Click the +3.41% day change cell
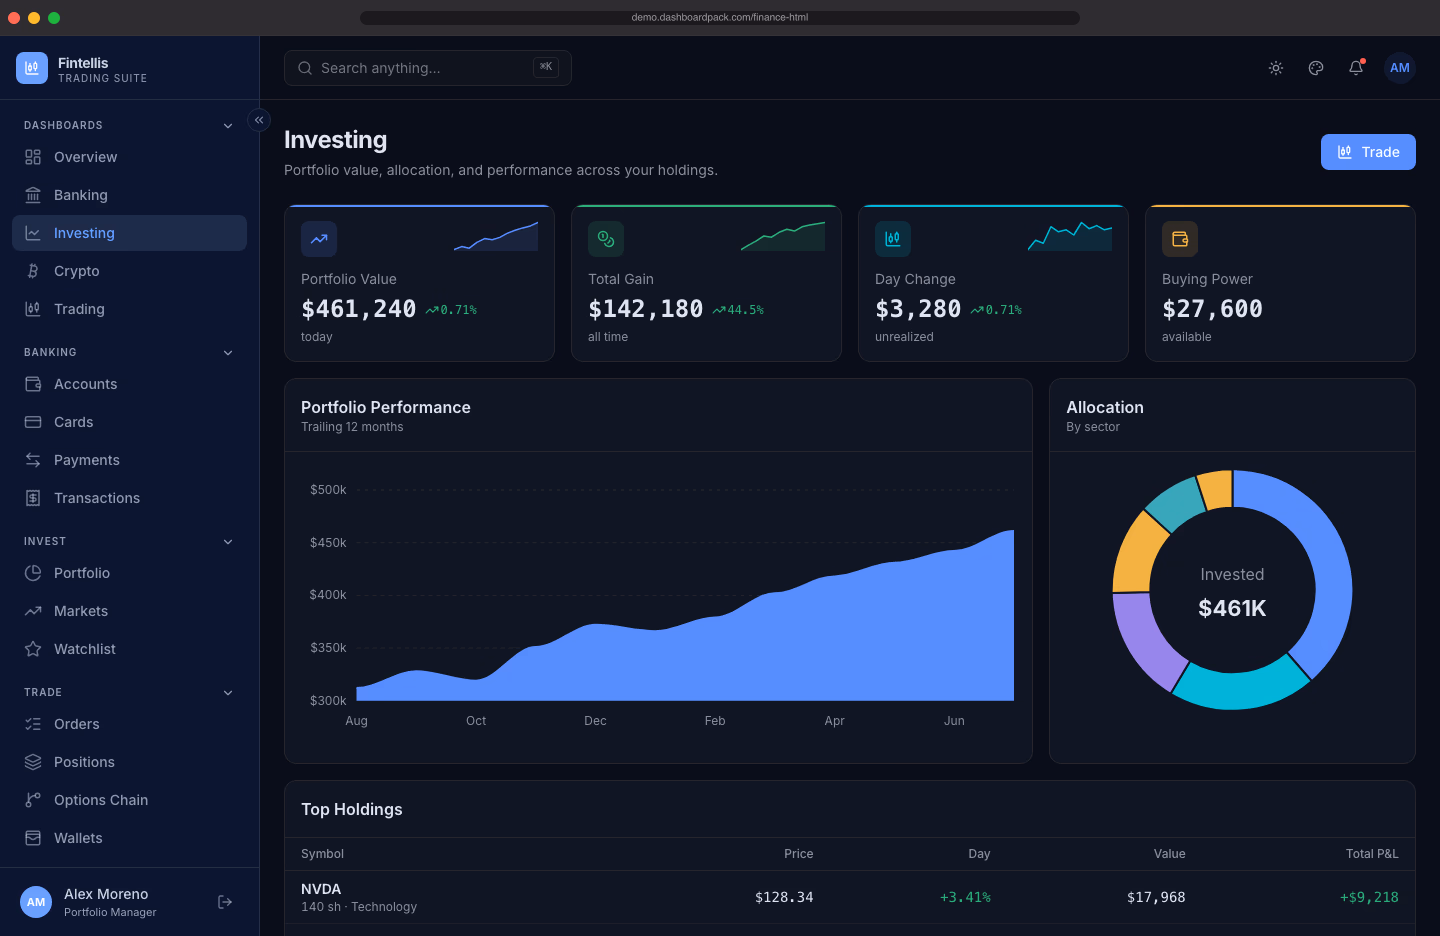 [x=965, y=897]
